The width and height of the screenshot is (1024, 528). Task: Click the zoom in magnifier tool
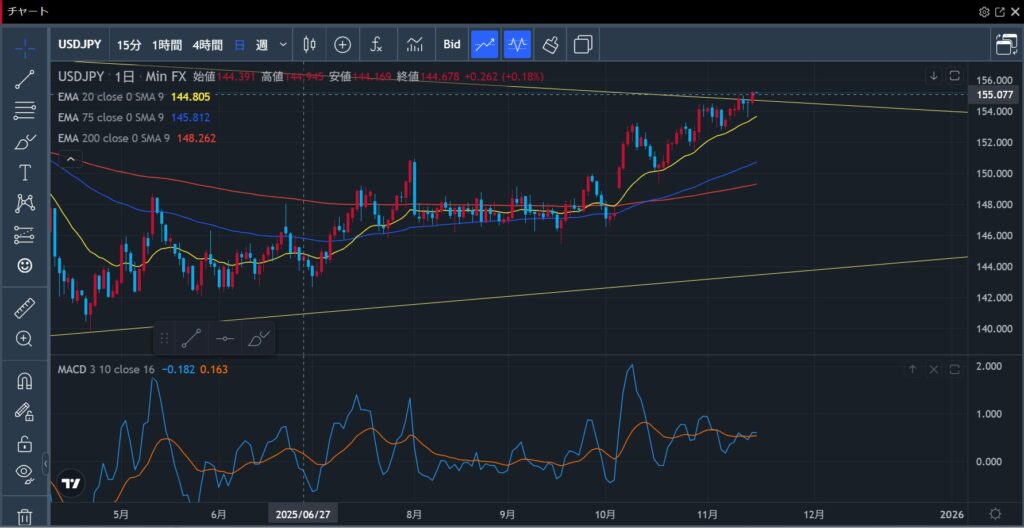click(x=25, y=338)
